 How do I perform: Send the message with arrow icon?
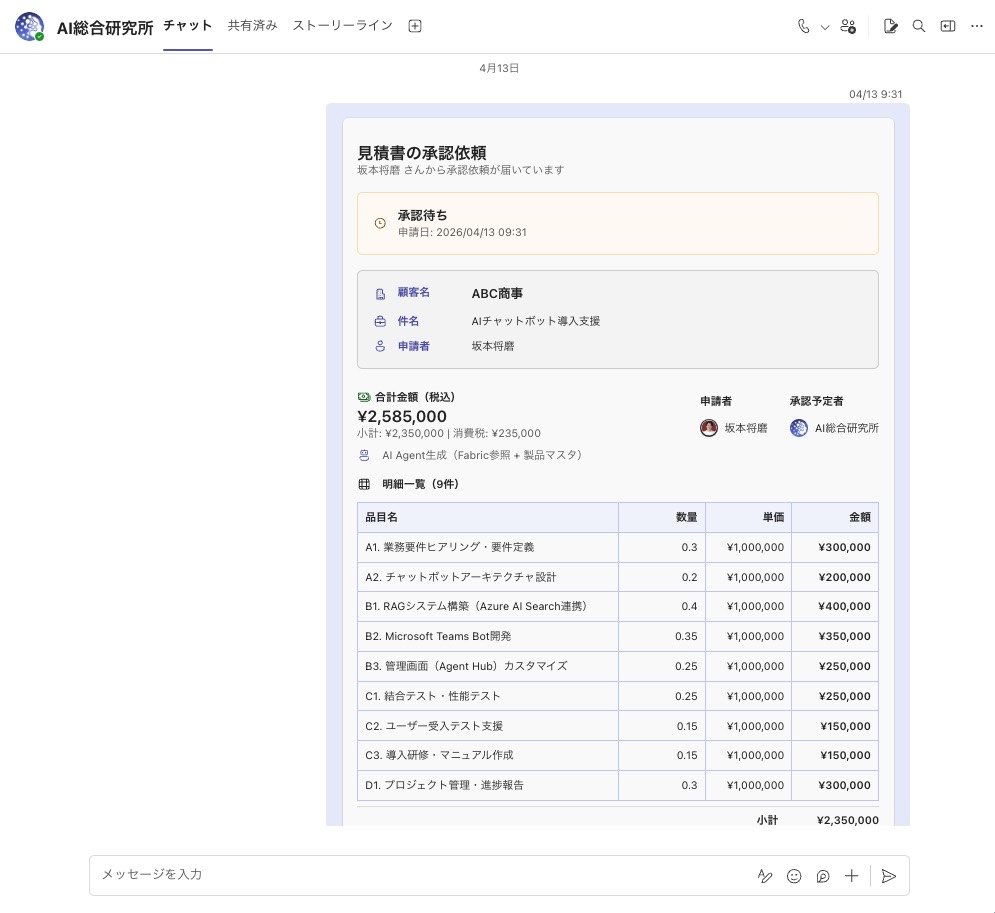889,876
